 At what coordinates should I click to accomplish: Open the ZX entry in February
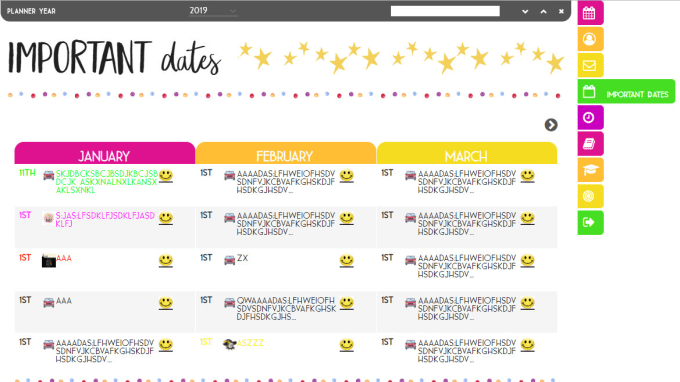point(242,258)
